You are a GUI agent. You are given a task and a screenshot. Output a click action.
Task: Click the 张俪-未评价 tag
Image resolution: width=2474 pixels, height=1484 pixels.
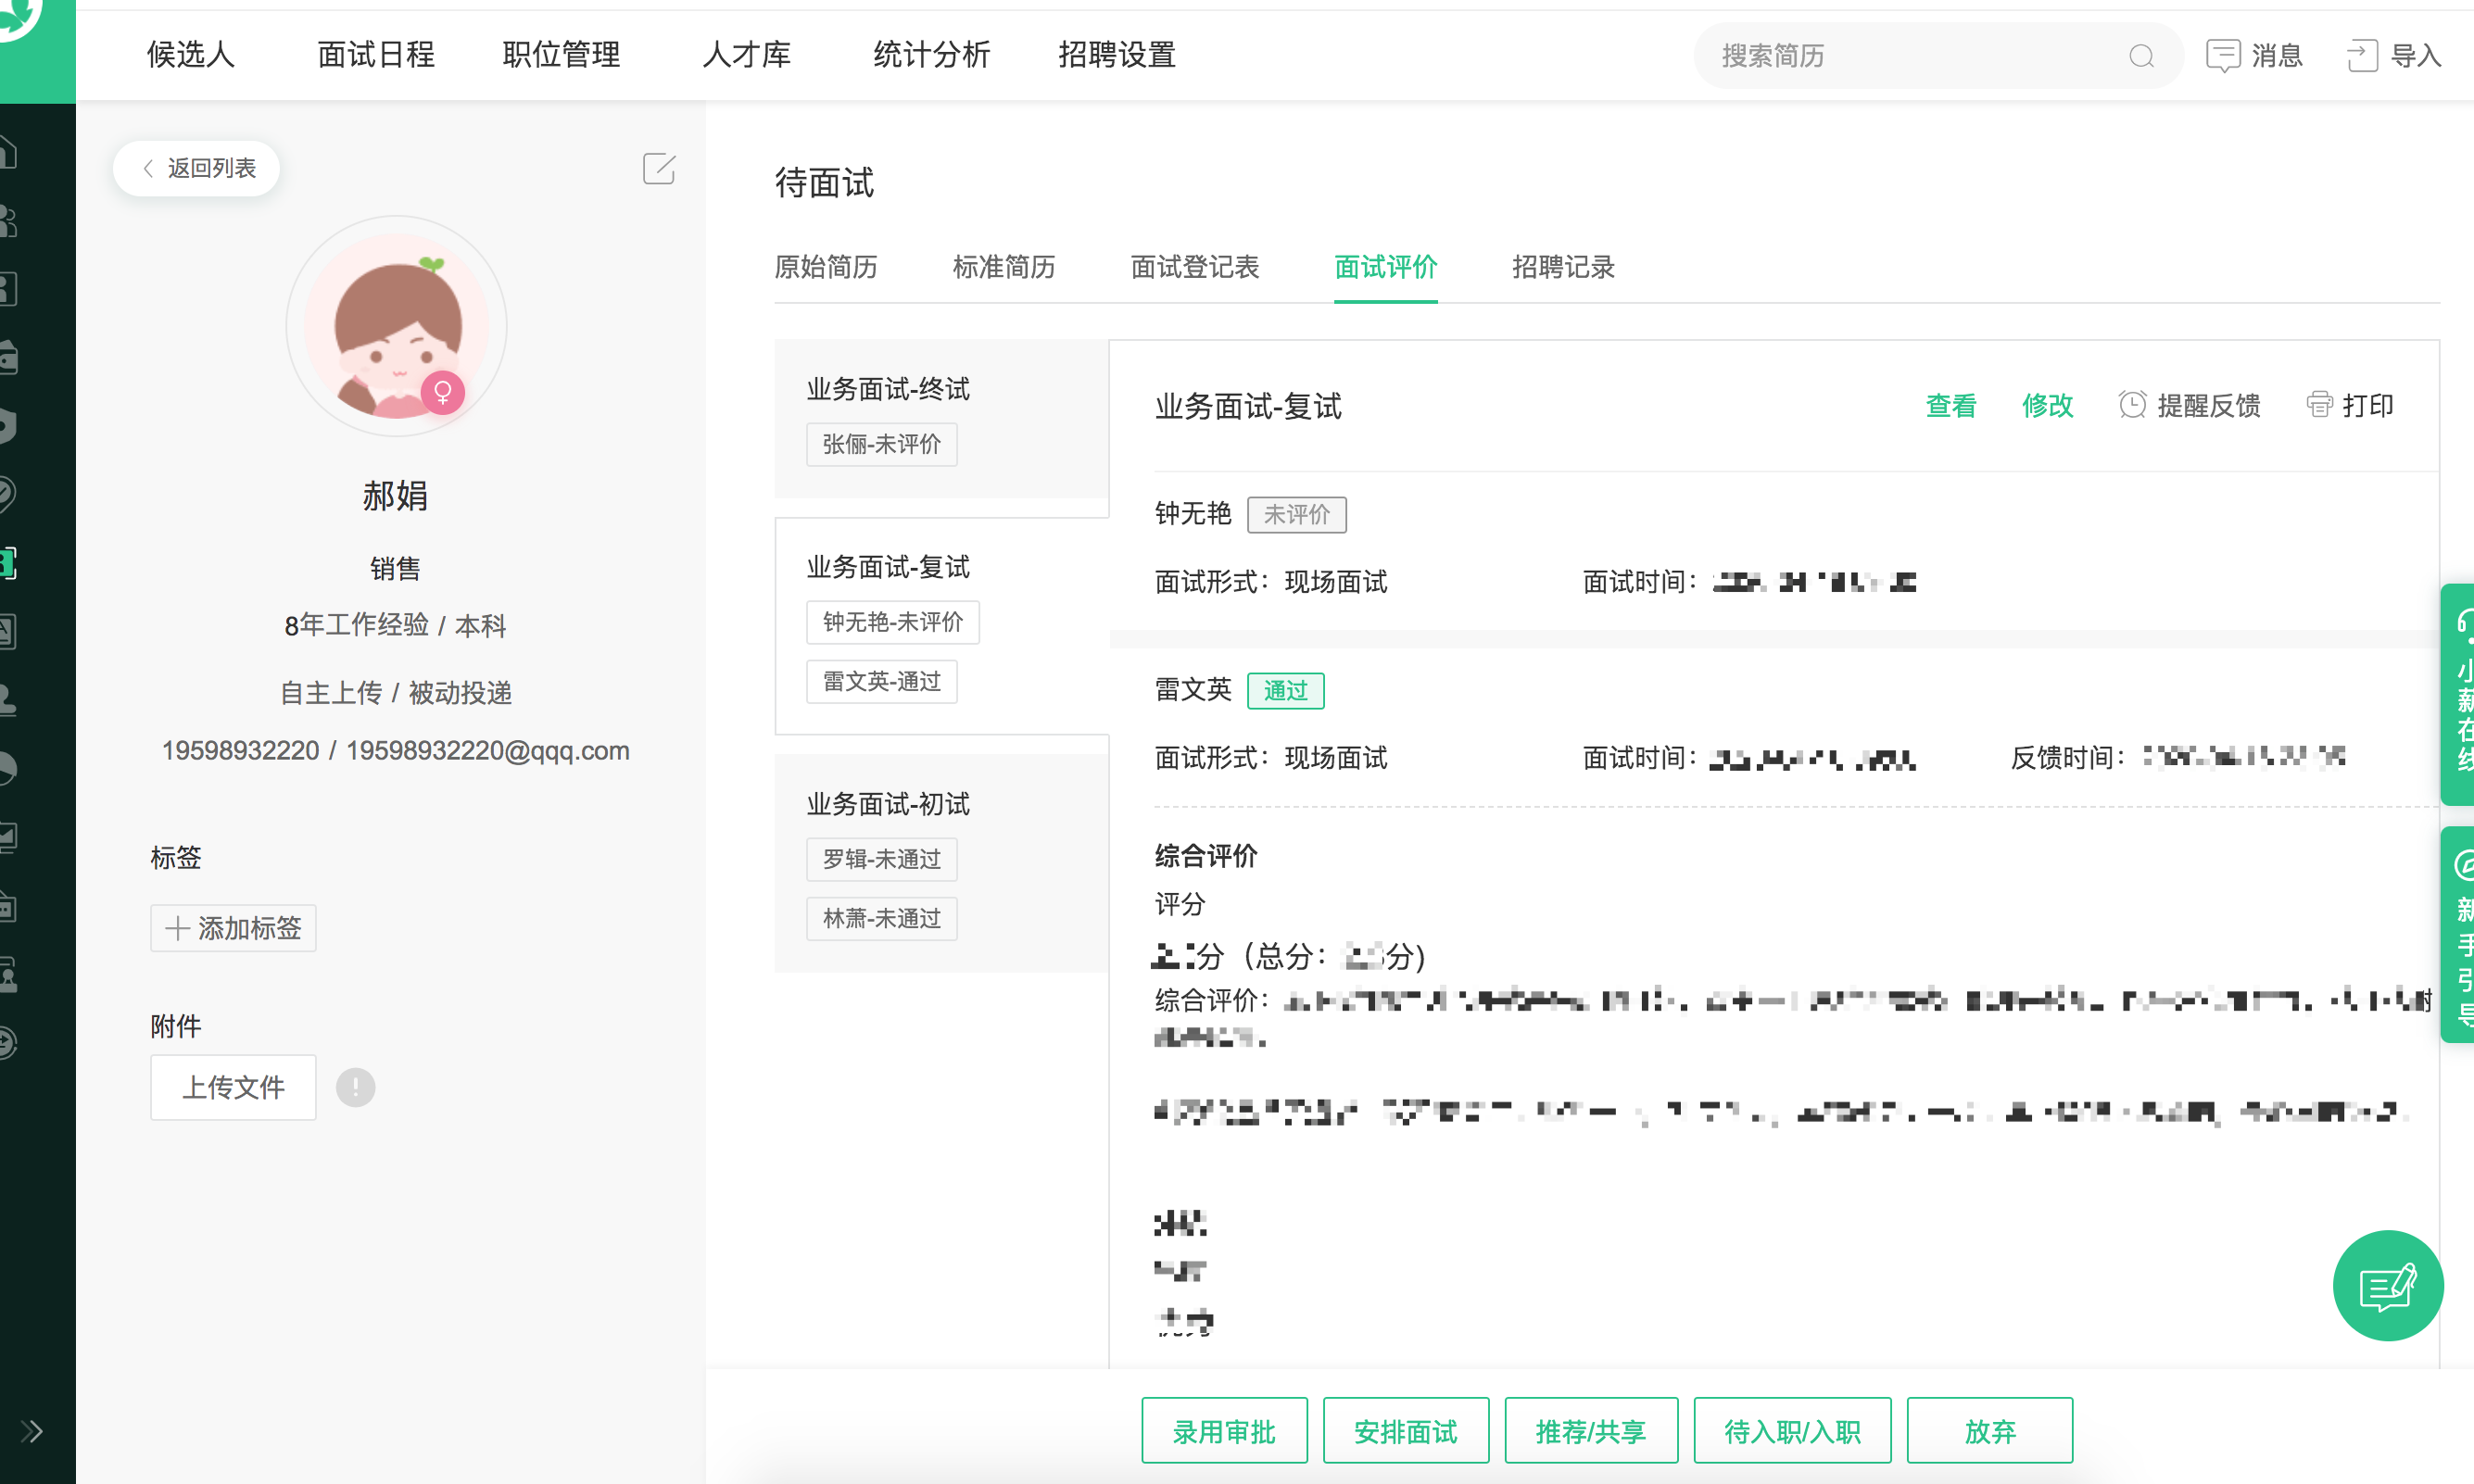click(x=881, y=444)
